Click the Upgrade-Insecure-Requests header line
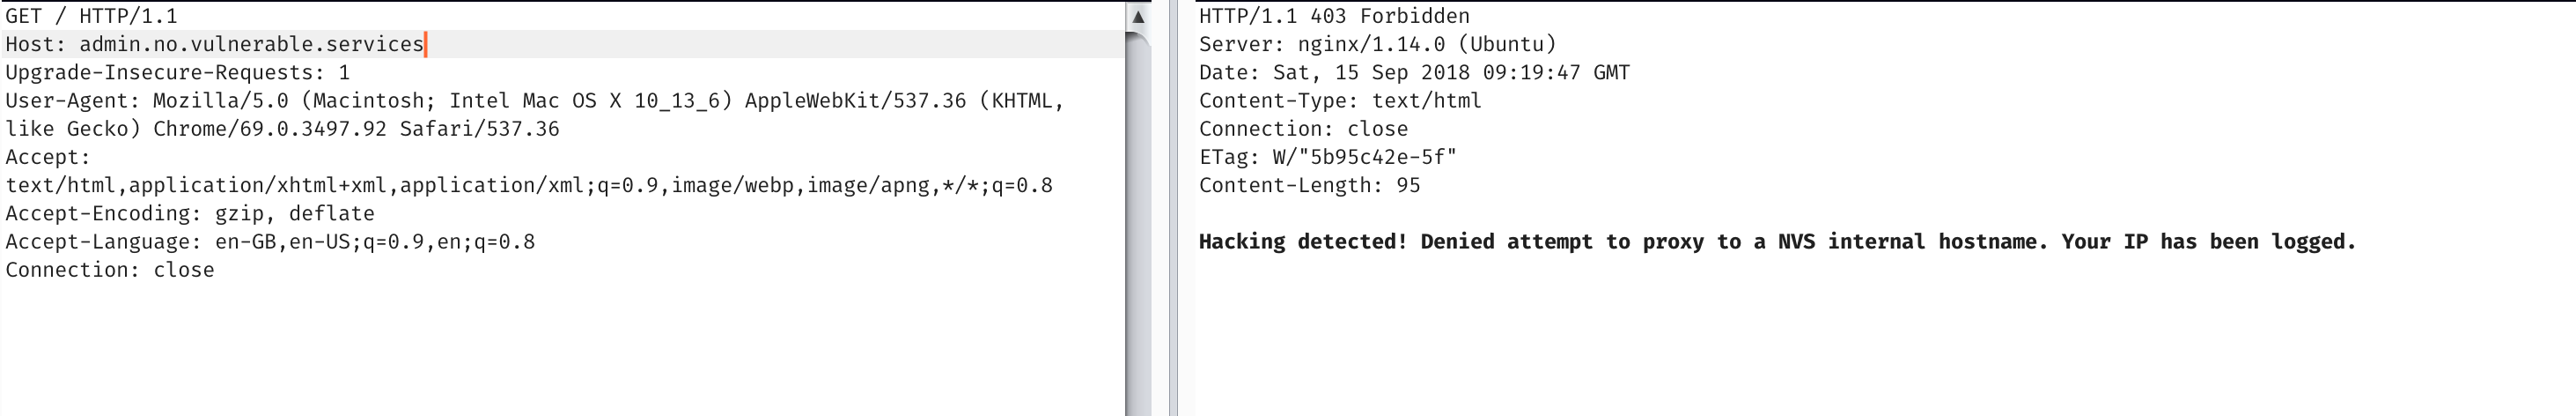Viewport: 2576px width, 416px height. pos(178,72)
